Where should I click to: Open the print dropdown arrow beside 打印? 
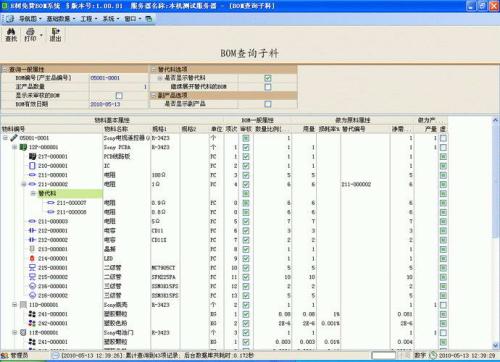(x=41, y=34)
